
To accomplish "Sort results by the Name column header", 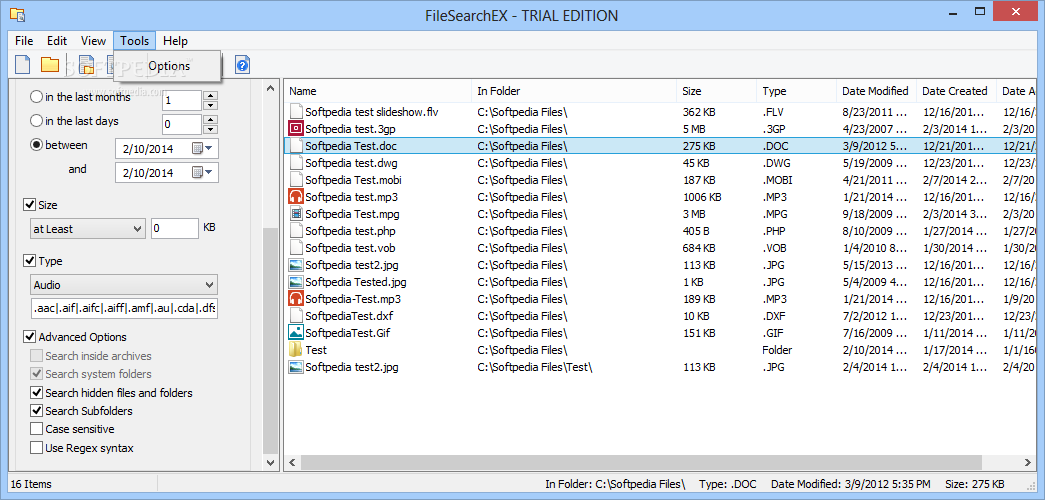I will coord(377,91).
